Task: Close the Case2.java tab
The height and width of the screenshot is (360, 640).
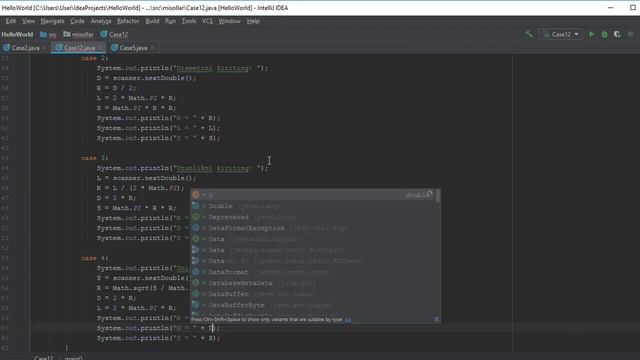Action: [44, 48]
